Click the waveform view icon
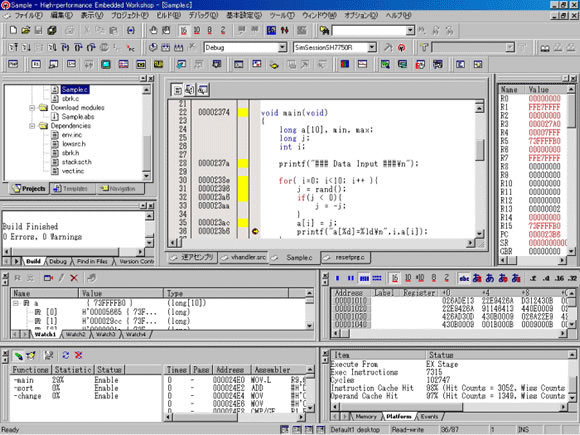Viewport: 580px width, 435px height. (x=362, y=64)
